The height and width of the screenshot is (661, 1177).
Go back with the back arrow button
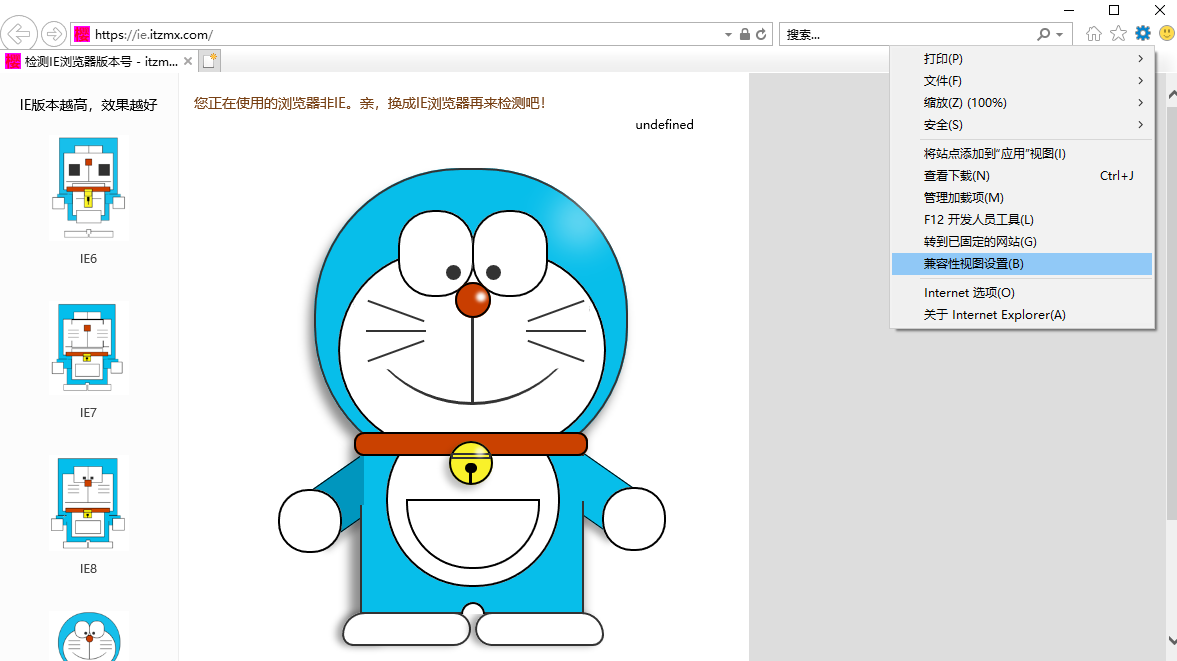click(x=19, y=34)
